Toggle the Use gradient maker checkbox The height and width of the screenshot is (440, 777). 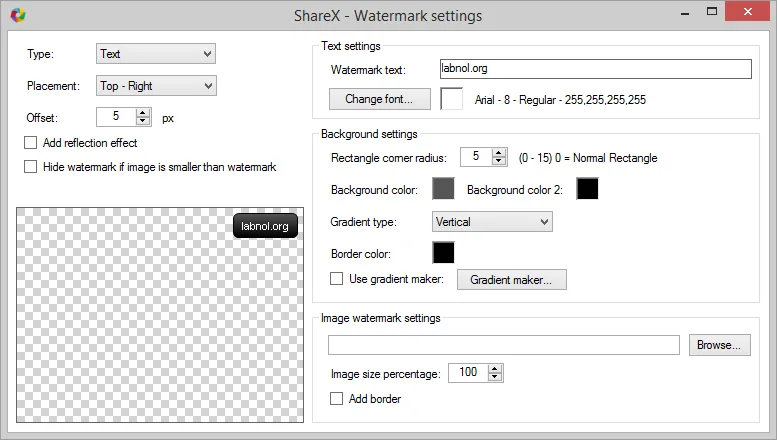[x=336, y=278]
